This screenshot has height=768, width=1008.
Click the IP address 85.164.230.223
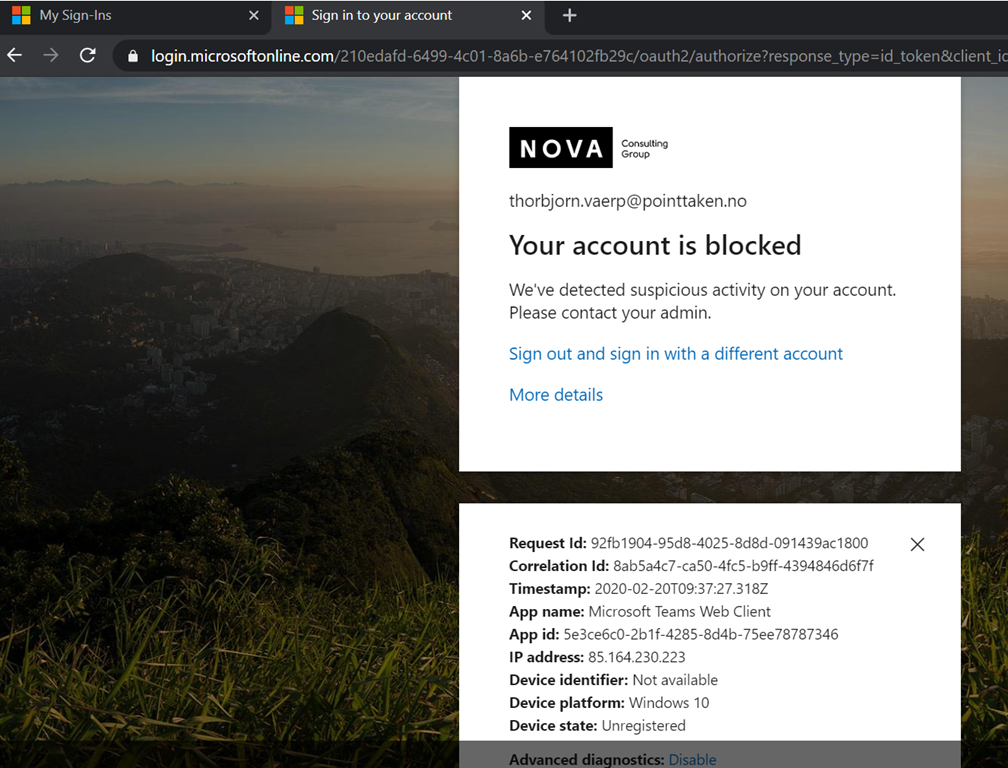[x=636, y=657]
